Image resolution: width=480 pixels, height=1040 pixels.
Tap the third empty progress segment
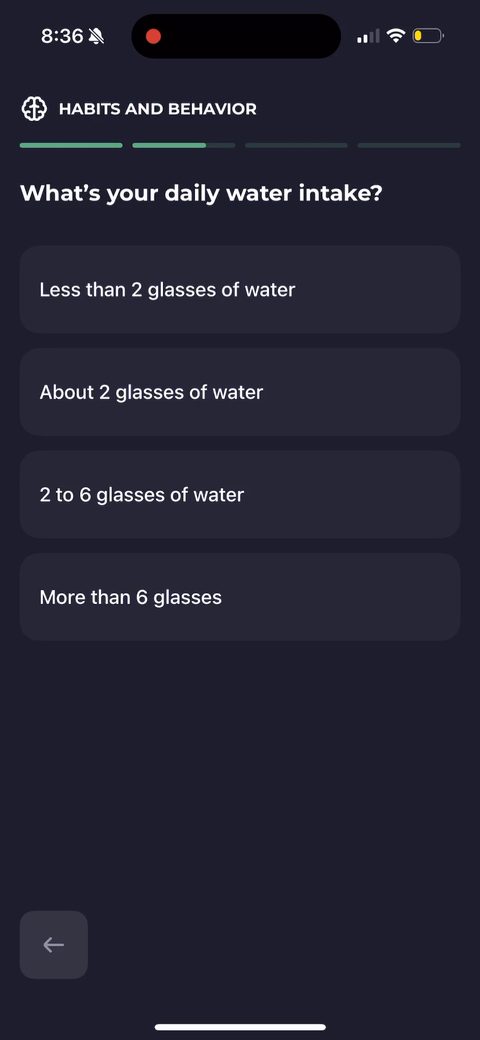pyautogui.click(x=296, y=145)
